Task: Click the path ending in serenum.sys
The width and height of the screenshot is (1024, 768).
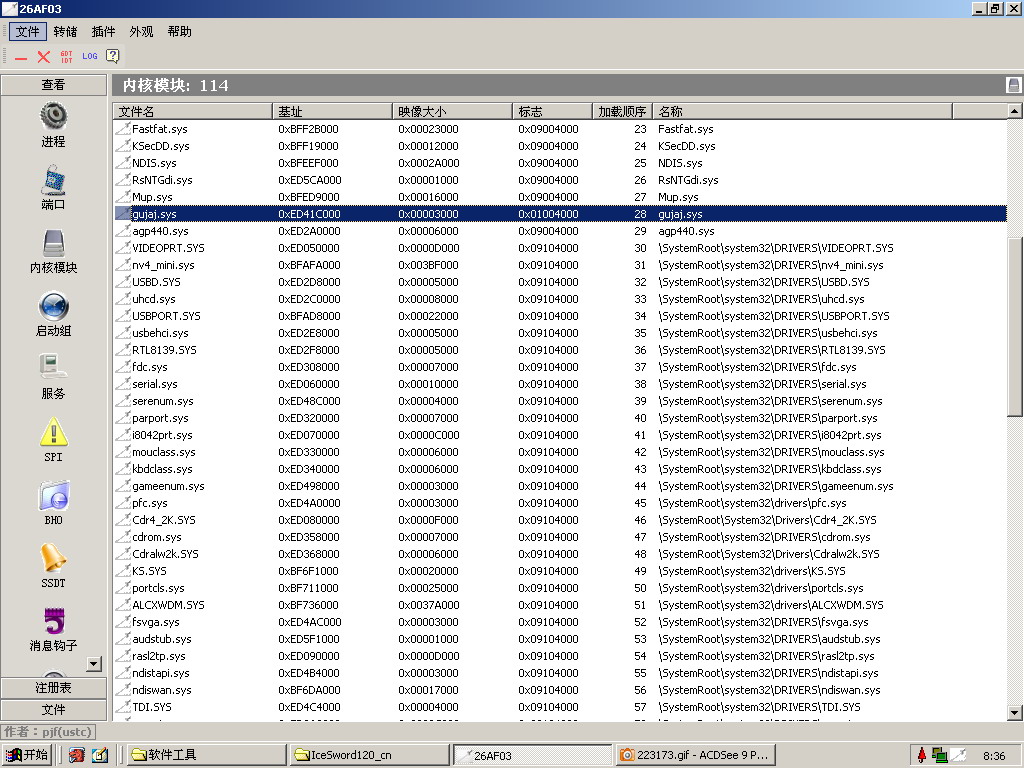Action: [x=770, y=401]
